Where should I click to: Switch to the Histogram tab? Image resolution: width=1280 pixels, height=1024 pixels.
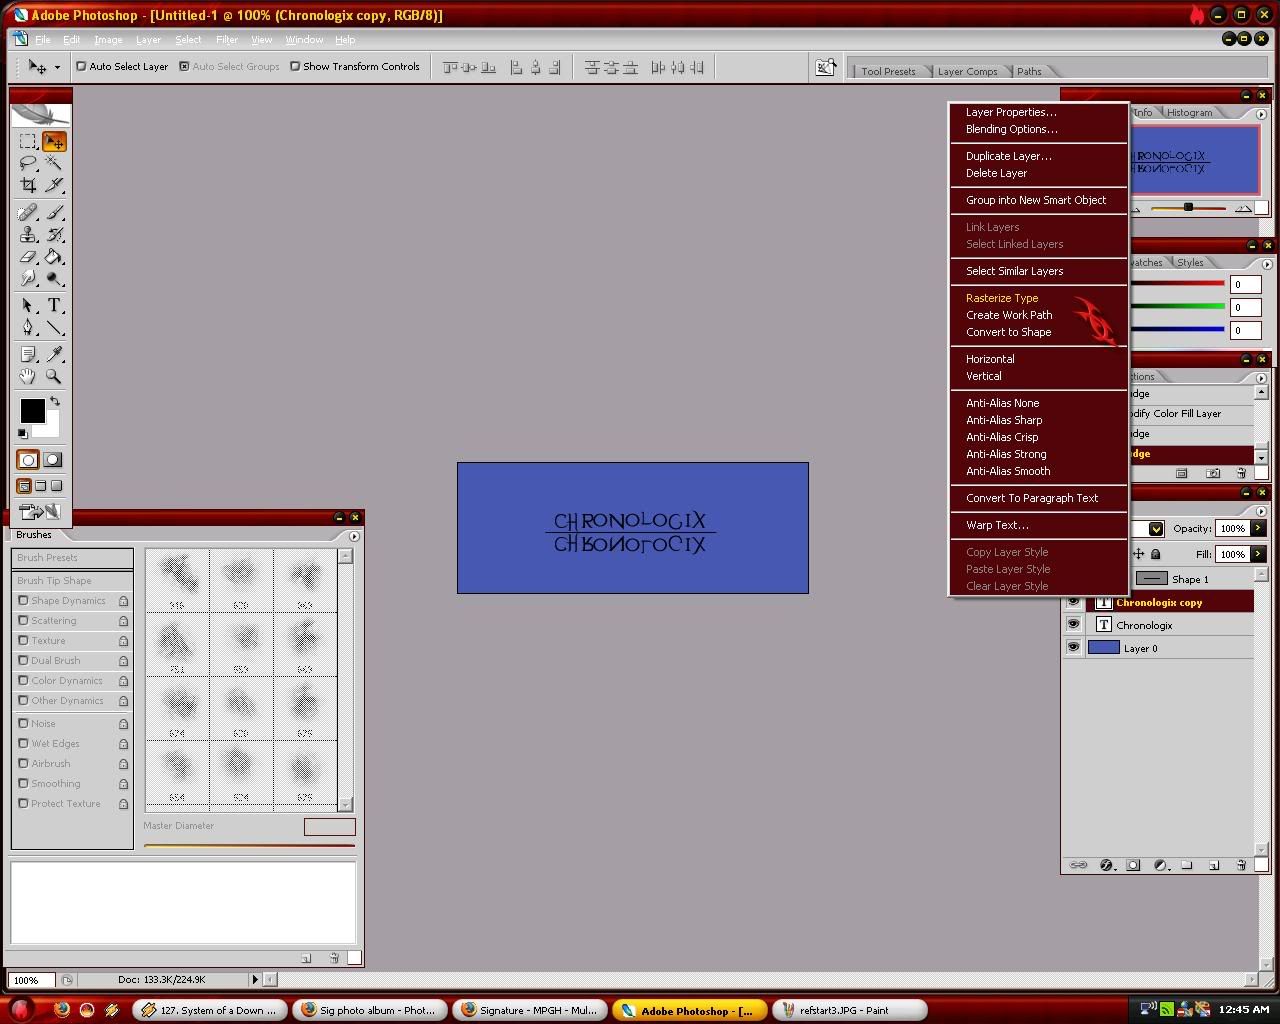[1189, 113]
